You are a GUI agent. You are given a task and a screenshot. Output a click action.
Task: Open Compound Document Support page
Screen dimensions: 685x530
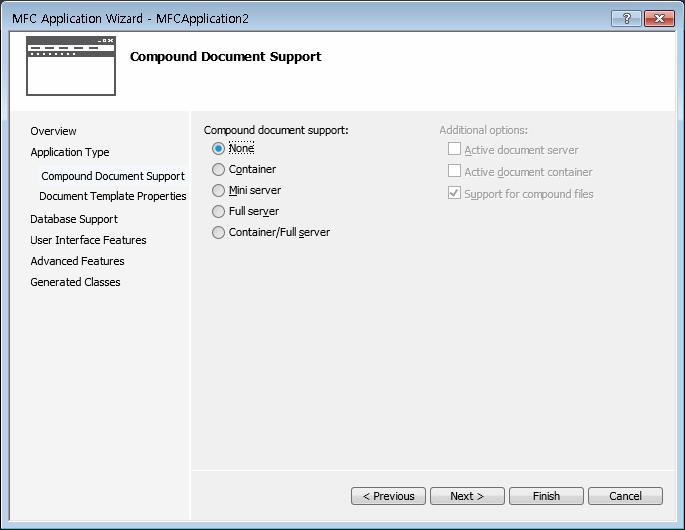[113, 176]
